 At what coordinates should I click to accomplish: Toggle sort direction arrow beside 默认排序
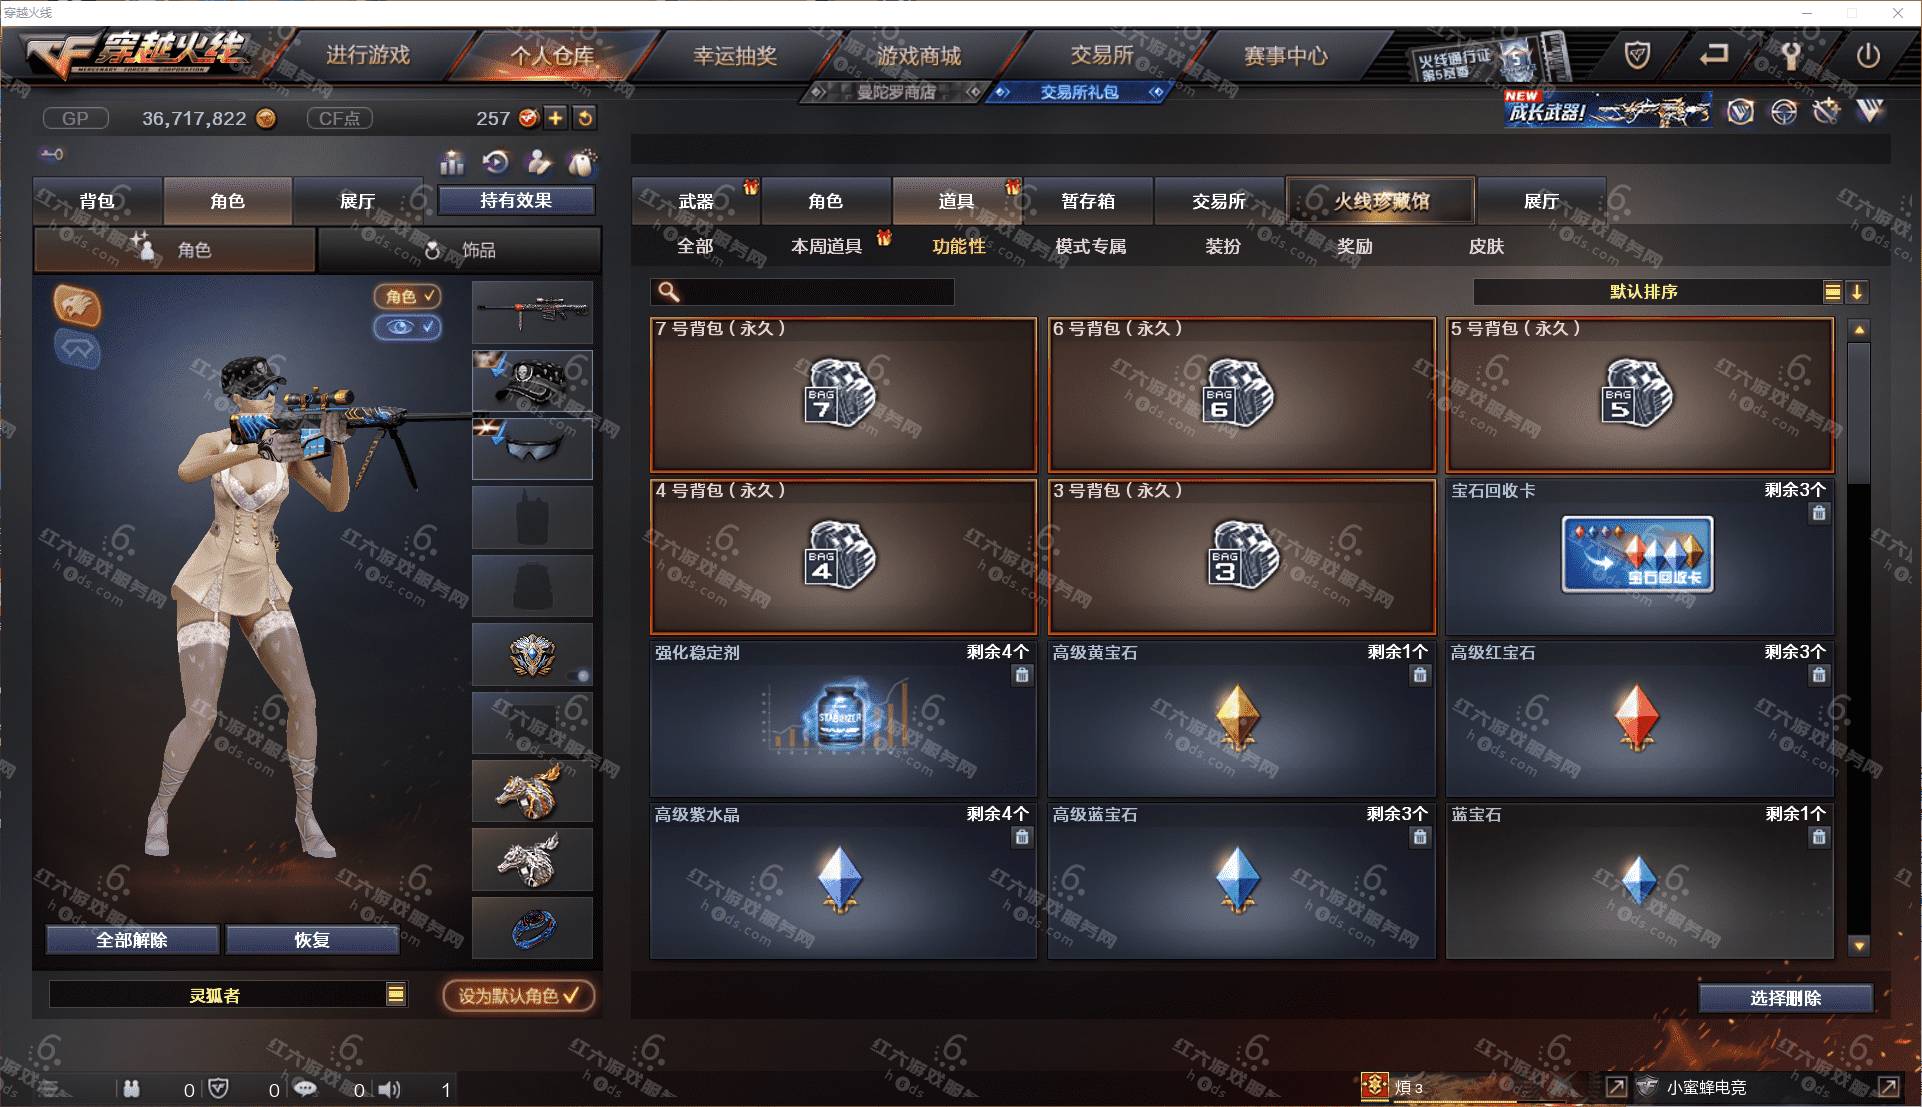(x=1857, y=292)
